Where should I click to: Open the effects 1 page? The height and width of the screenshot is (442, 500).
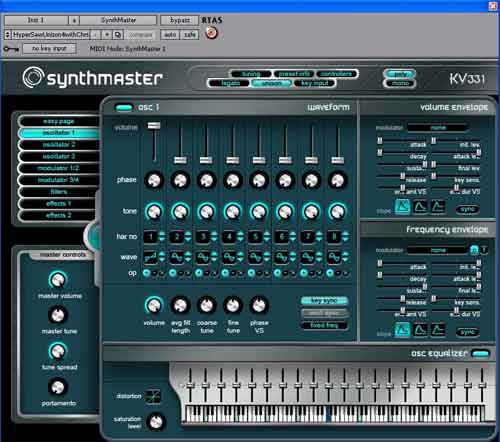(59, 203)
